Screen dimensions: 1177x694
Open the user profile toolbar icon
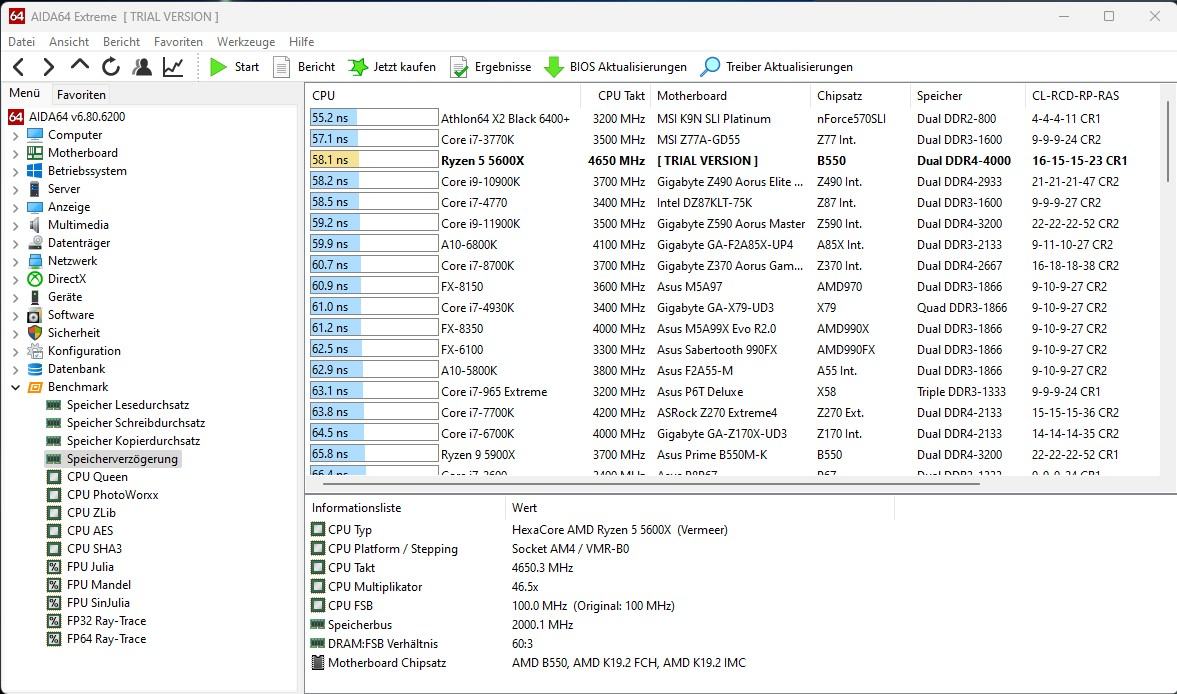142,67
